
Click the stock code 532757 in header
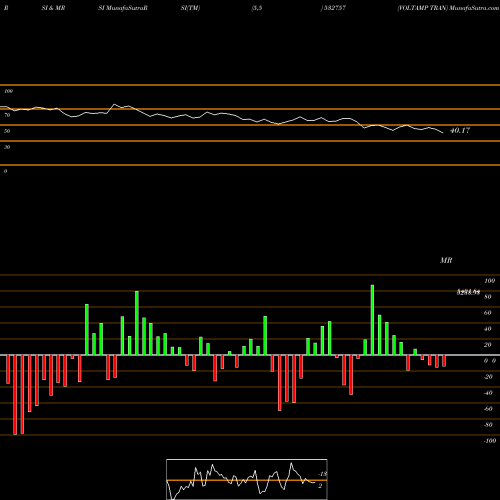pyautogui.click(x=334, y=8)
